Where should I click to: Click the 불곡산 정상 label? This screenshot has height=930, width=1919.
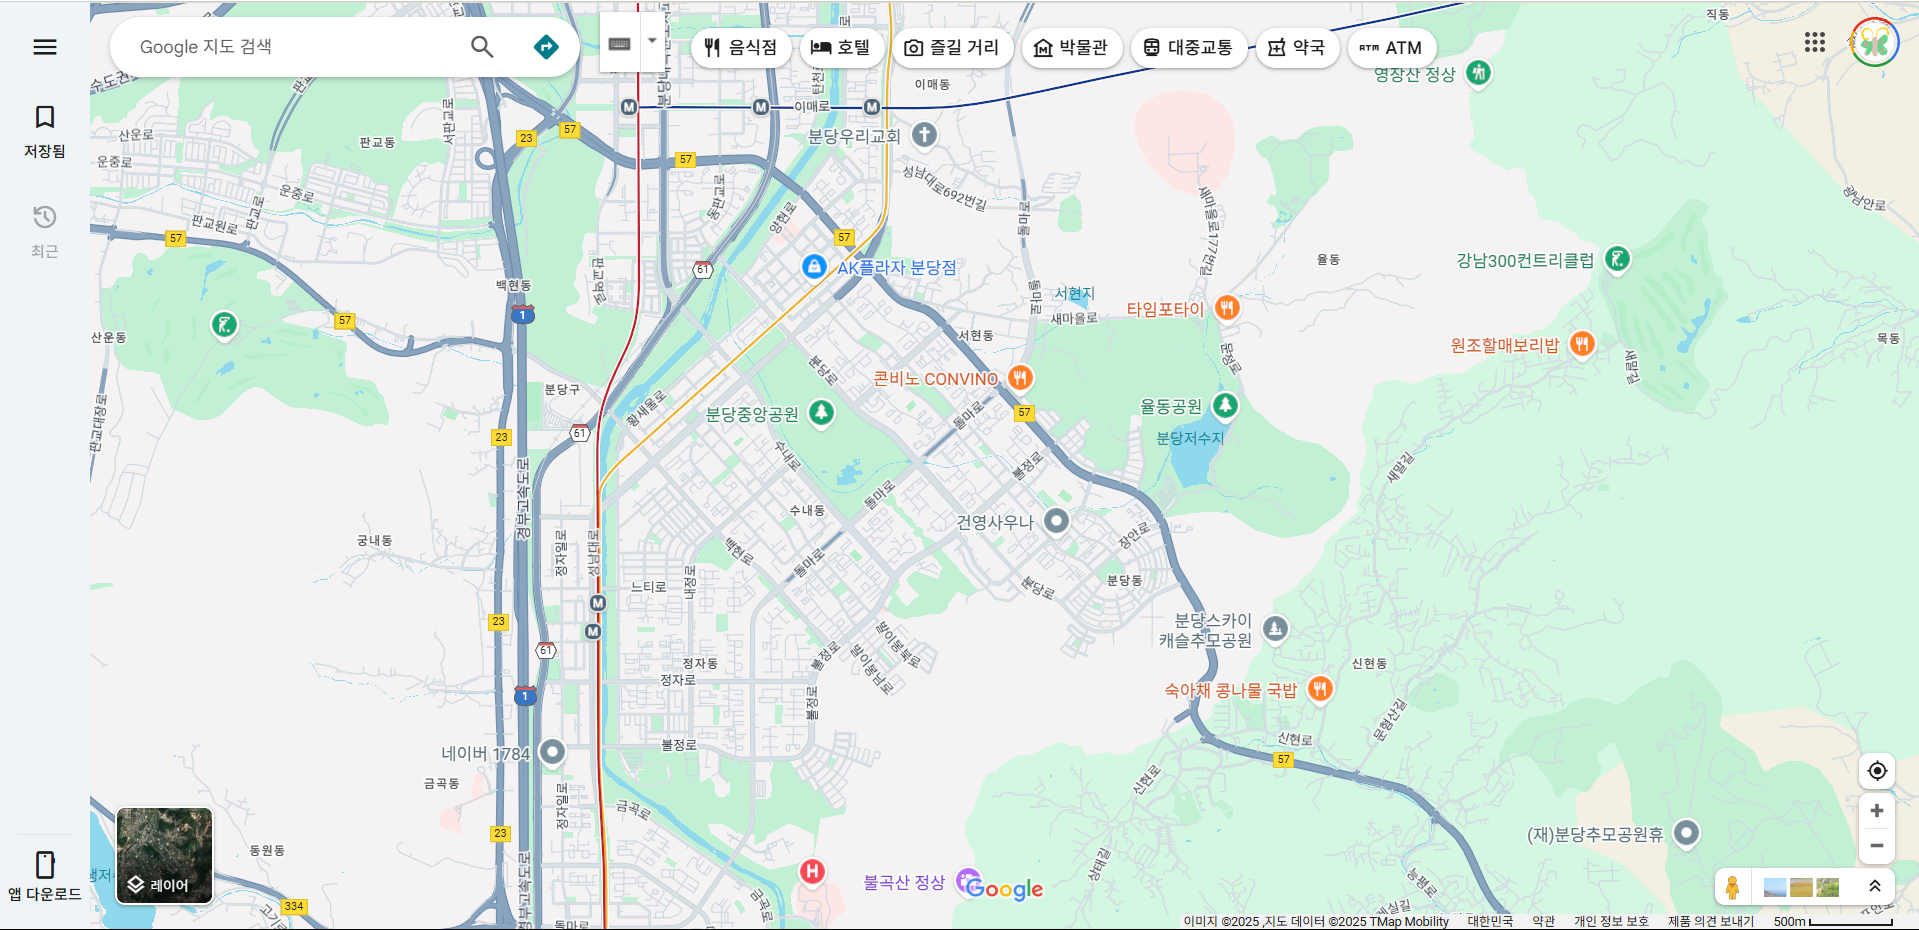pos(904,882)
